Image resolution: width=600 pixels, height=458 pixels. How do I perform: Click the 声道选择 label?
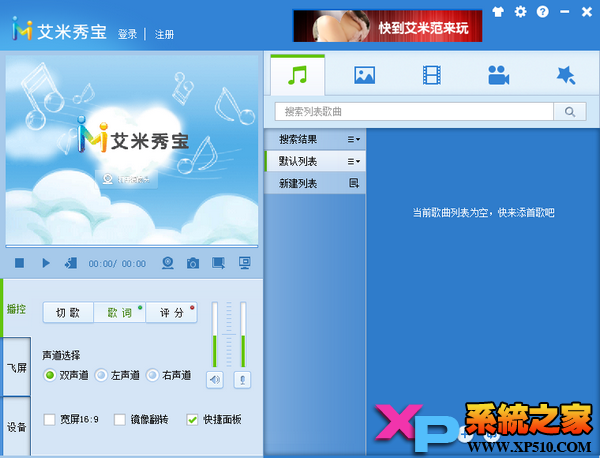[61, 355]
